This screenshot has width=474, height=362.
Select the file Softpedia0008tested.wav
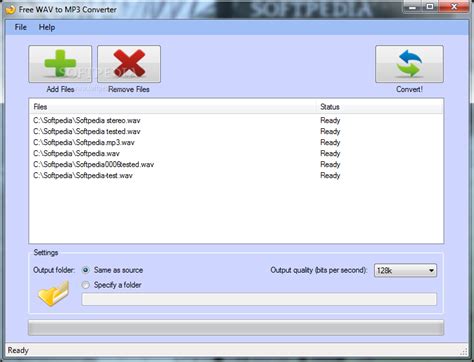94,164
